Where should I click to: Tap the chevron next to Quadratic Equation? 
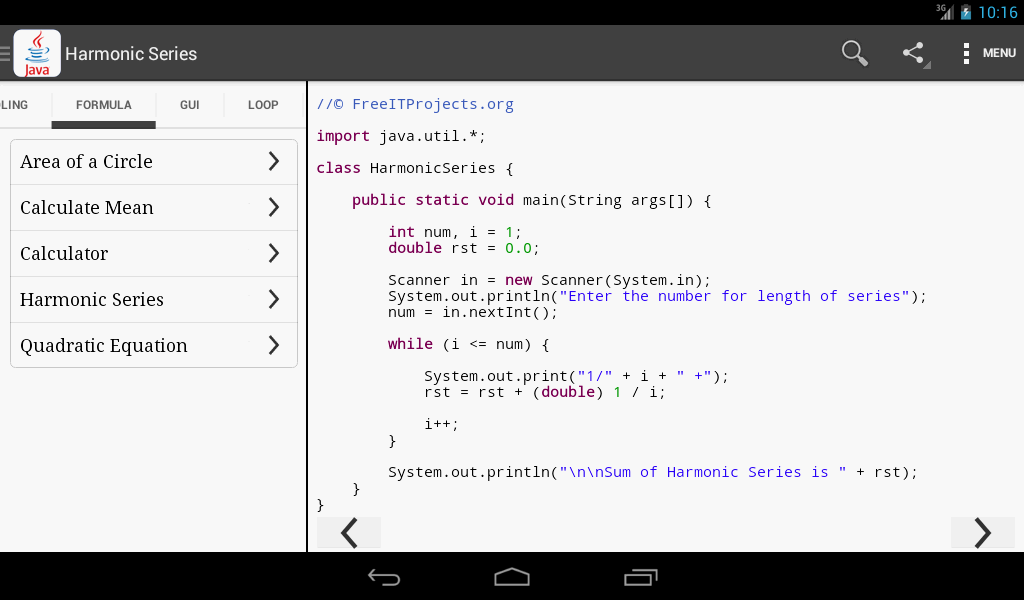(x=274, y=345)
